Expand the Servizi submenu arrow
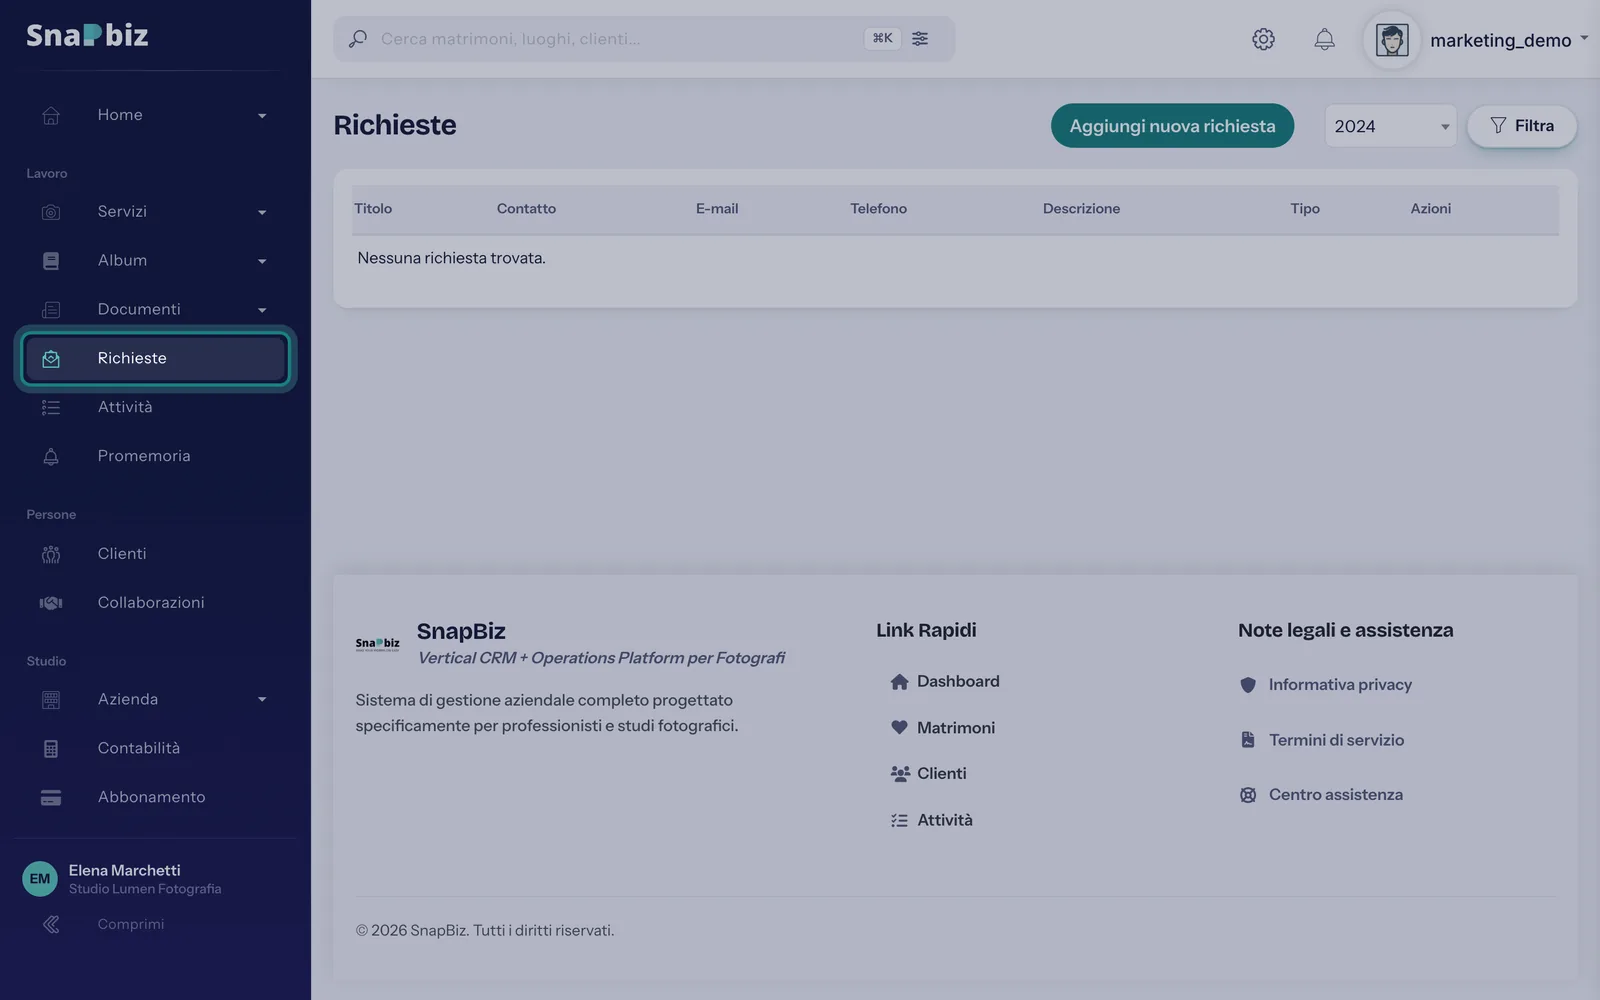This screenshot has width=1600, height=1000. [262, 213]
